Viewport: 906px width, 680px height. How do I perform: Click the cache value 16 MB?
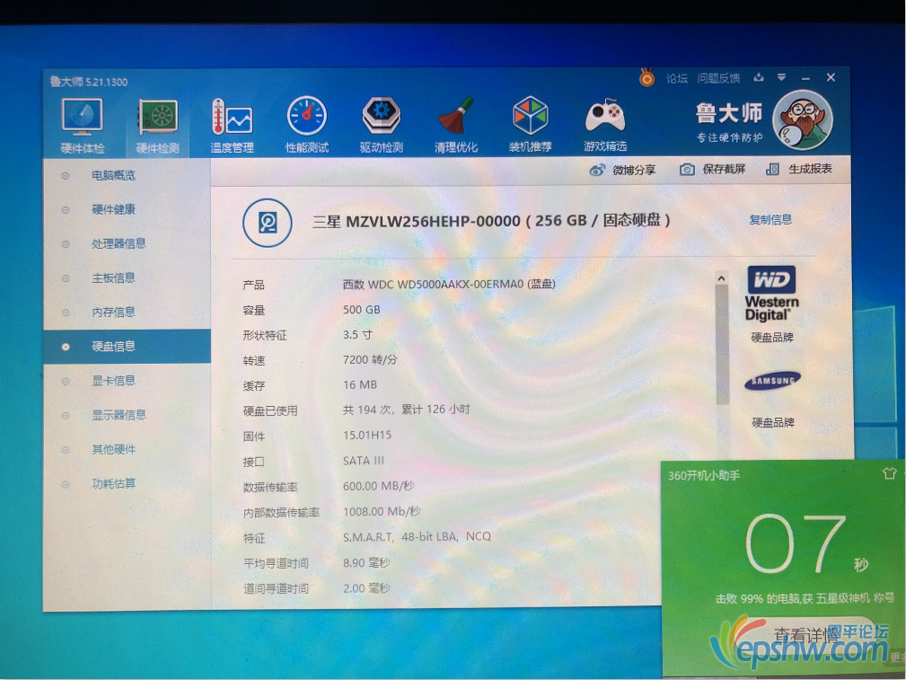pyautogui.click(x=360, y=385)
